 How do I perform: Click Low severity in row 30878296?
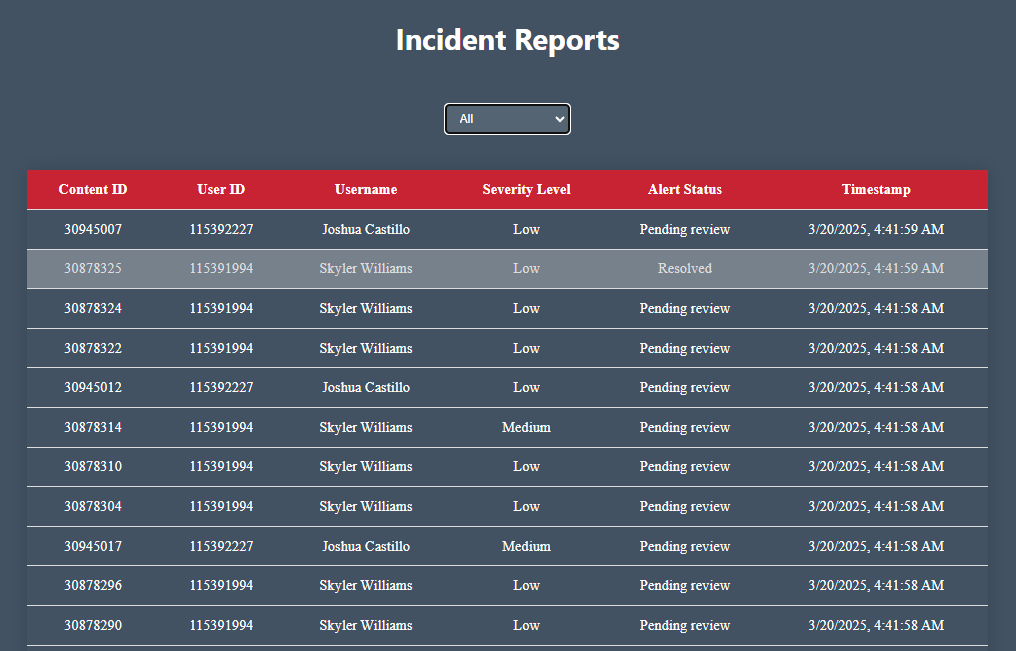[526, 586]
